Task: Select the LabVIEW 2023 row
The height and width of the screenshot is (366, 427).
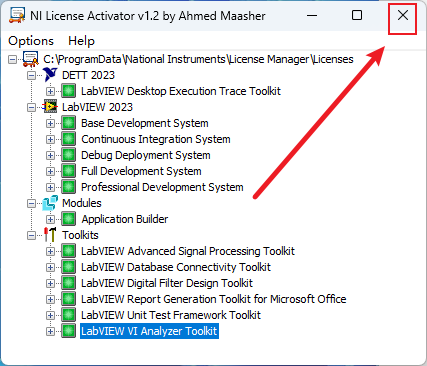Action: pos(97,107)
